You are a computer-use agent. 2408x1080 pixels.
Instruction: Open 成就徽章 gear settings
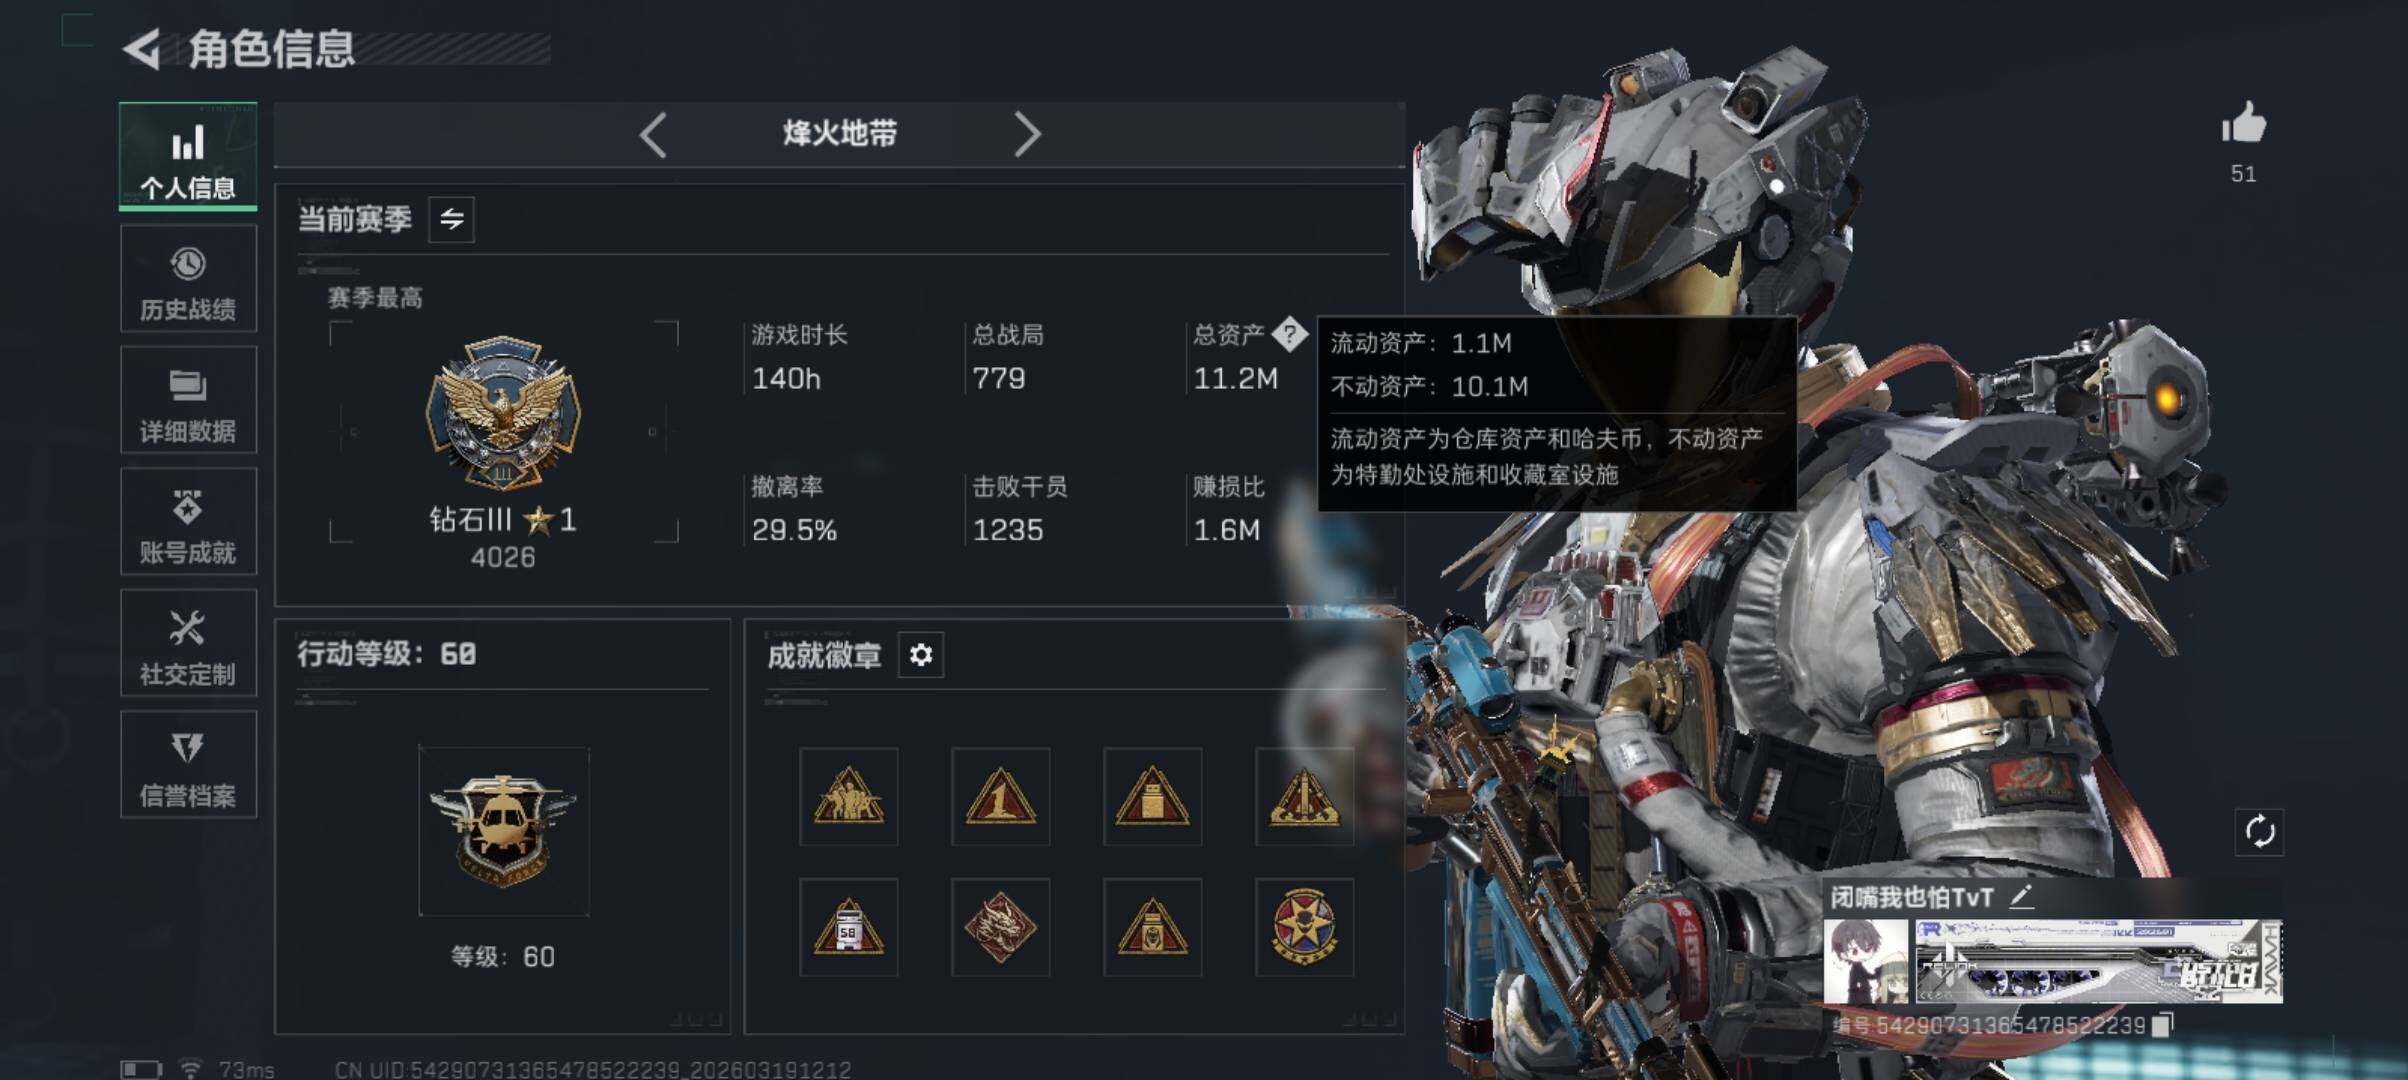pyautogui.click(x=920, y=655)
